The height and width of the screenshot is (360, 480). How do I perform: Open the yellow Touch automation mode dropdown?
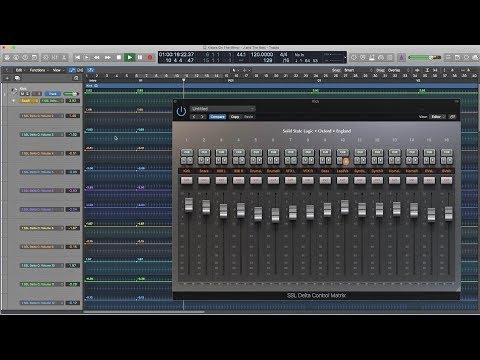click(x=29, y=100)
